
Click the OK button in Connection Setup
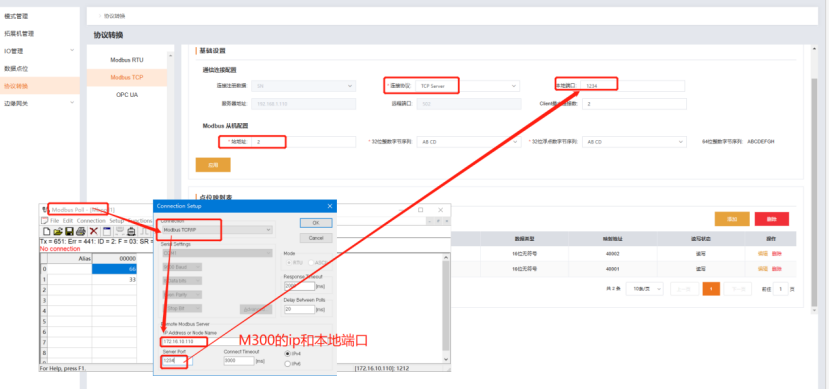tap(316, 223)
